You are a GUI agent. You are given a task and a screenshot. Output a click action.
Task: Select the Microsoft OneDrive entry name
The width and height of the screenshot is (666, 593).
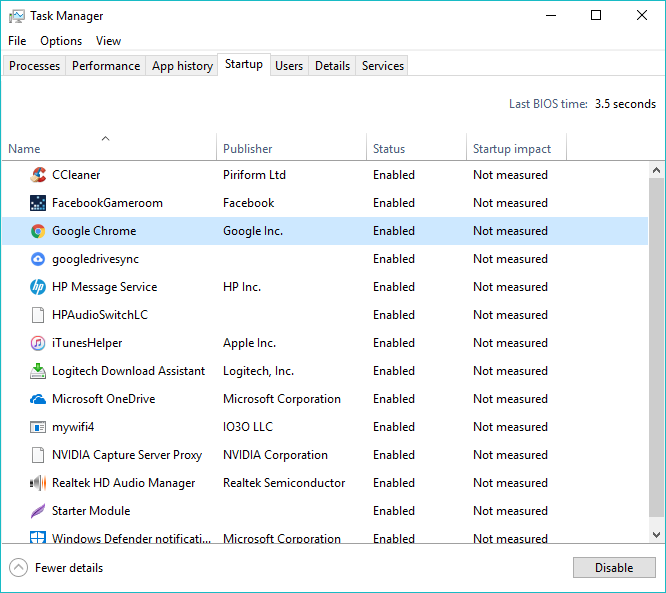coord(103,399)
